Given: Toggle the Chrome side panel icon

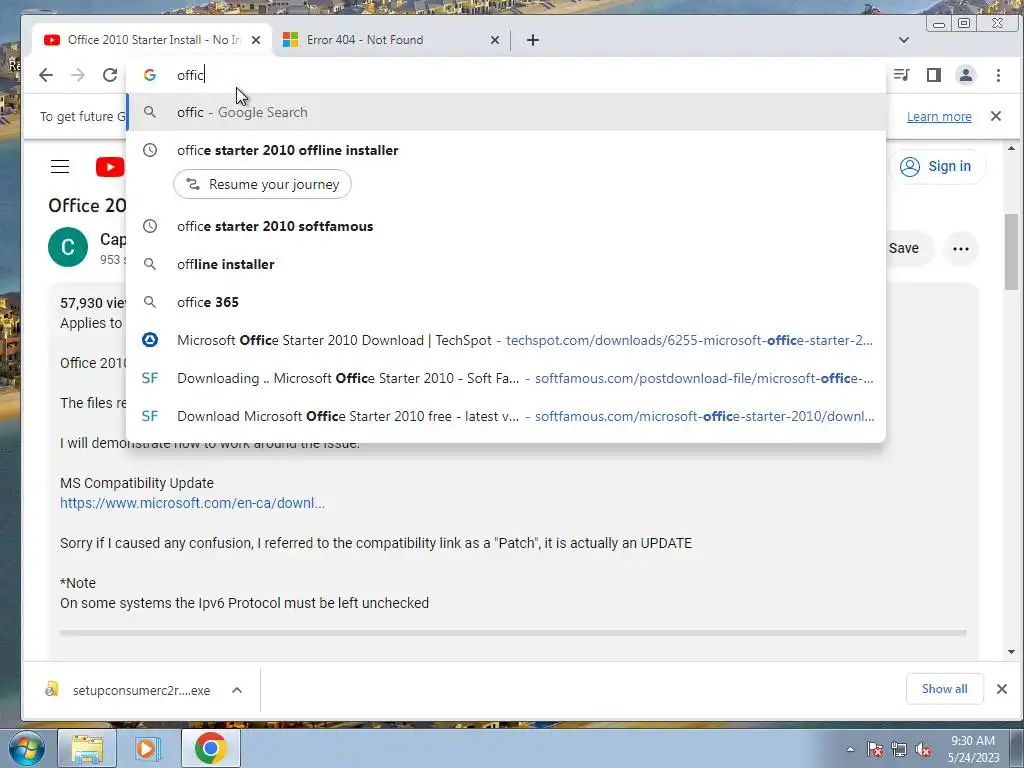Looking at the screenshot, I should pyautogui.click(x=934, y=75).
